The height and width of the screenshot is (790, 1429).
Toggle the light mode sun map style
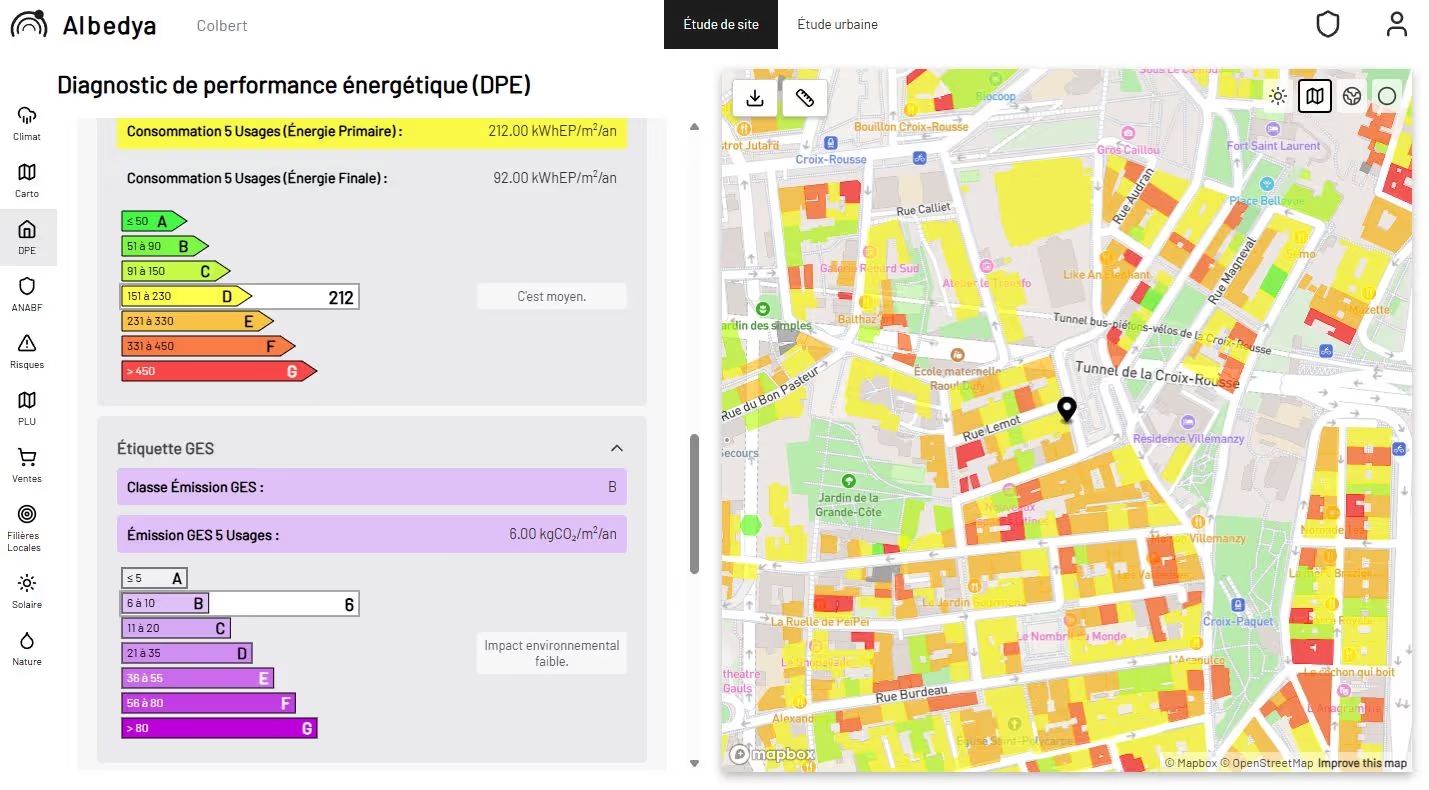click(1277, 97)
